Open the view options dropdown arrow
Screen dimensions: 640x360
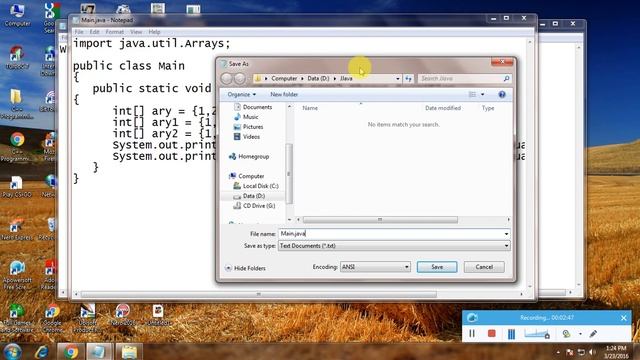(x=482, y=94)
